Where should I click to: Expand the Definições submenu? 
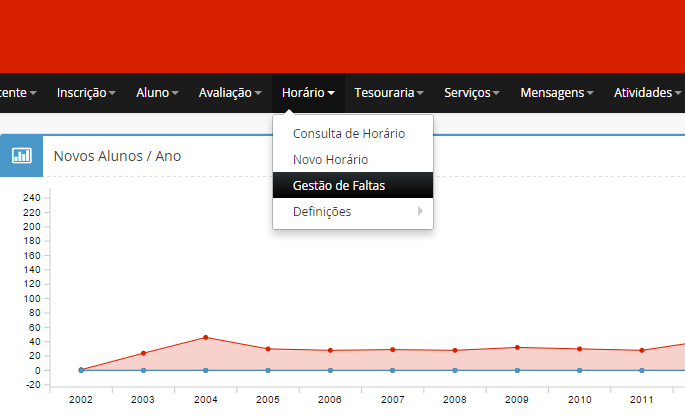322,212
